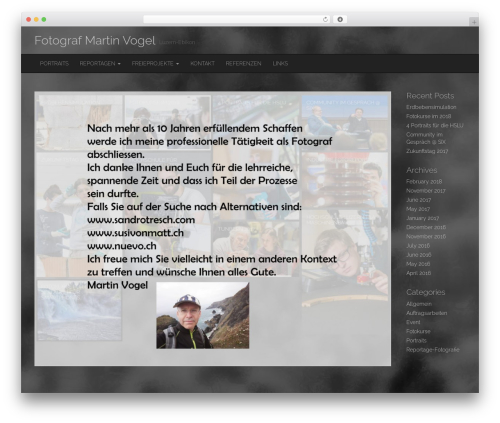
Task: Open the December 2016 archive
Action: 426,227
